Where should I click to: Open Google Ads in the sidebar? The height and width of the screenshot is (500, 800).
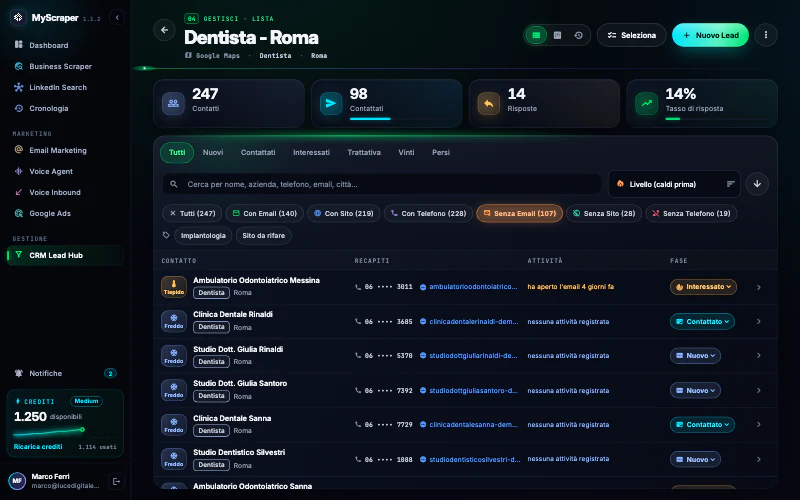(65, 213)
